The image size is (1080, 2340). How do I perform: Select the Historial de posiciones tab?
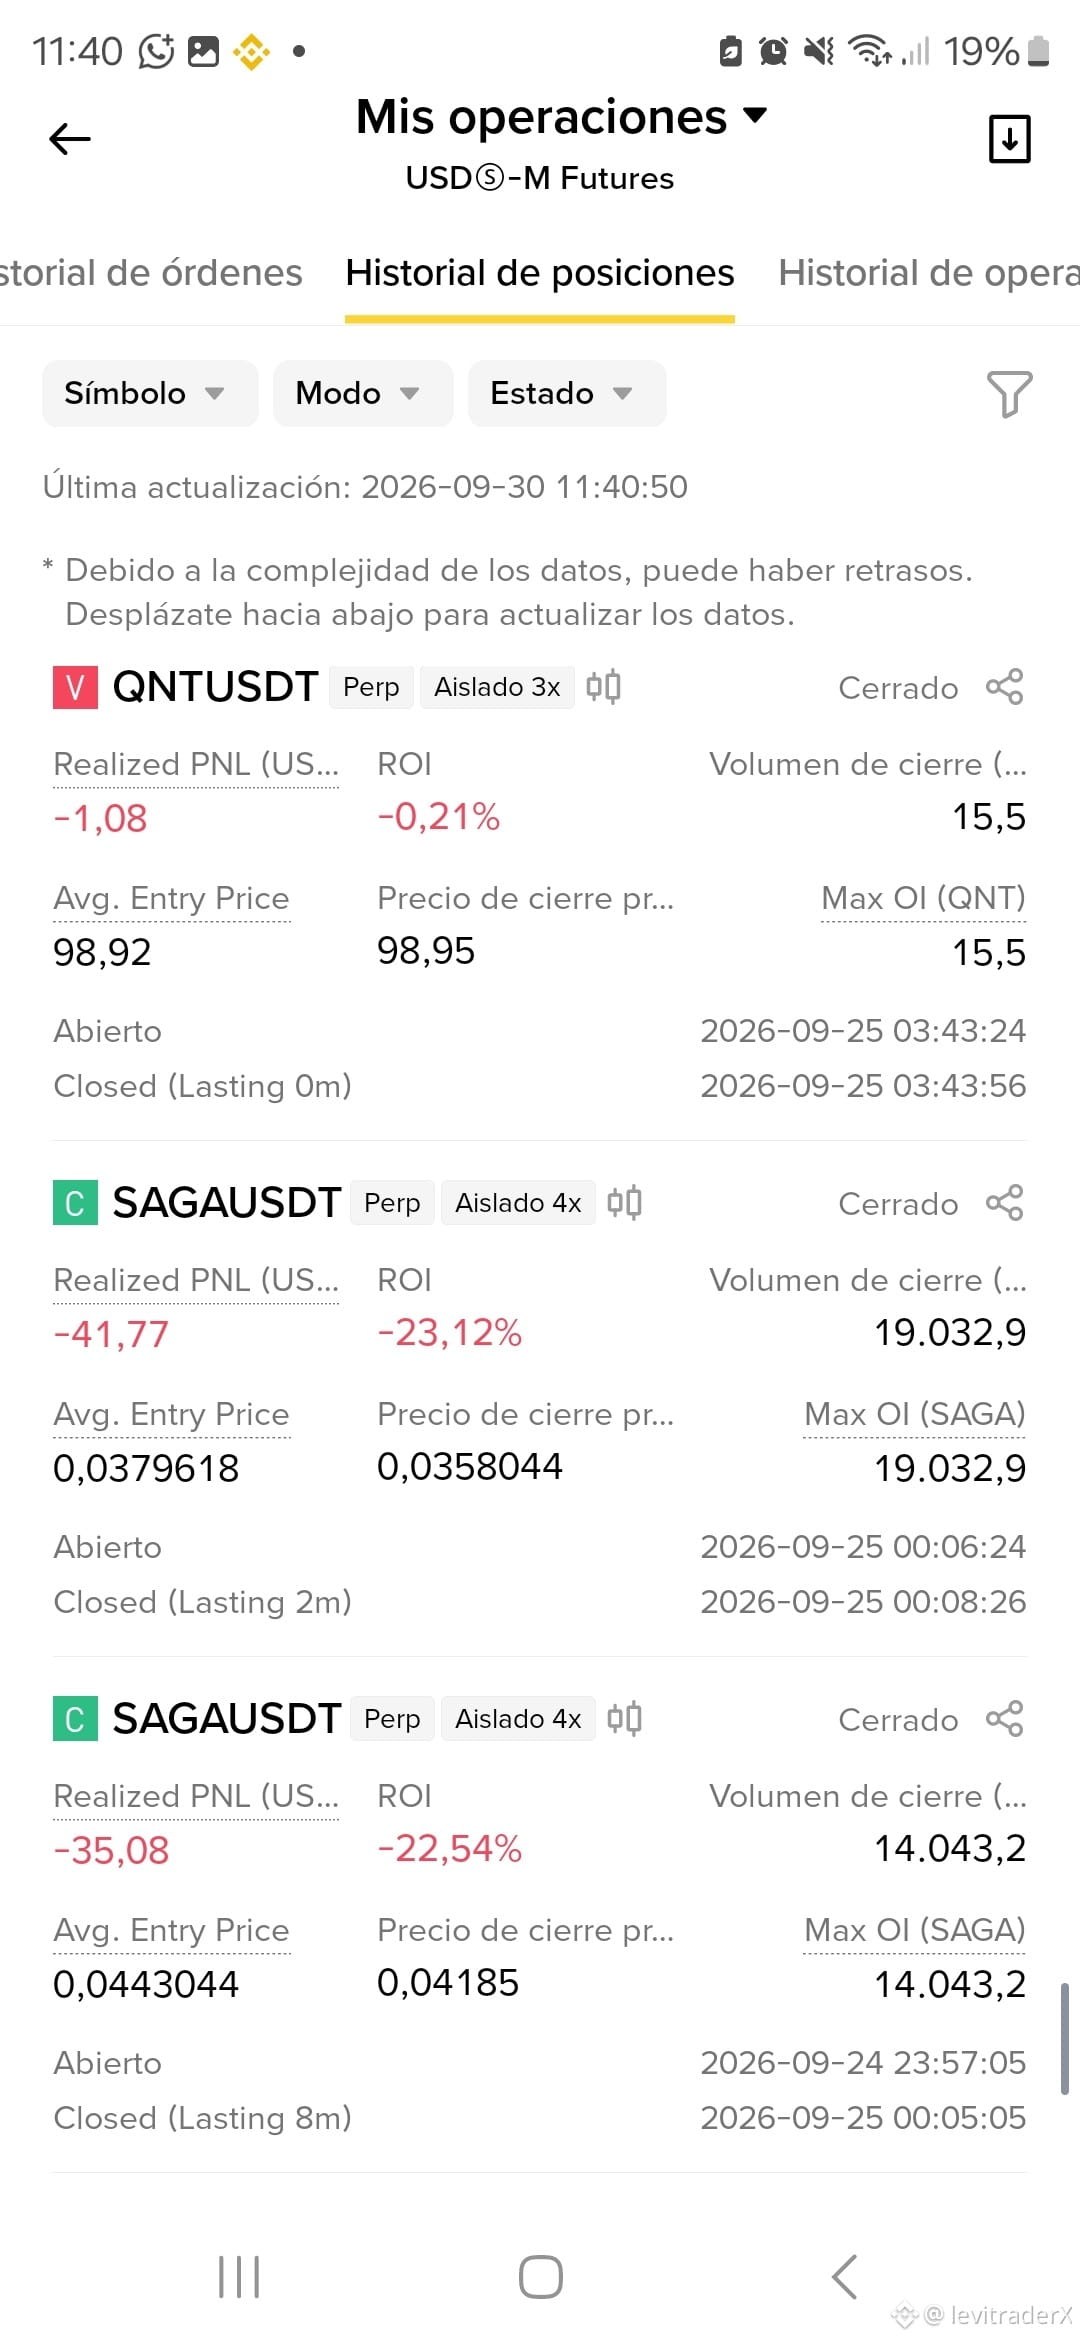[x=540, y=273]
